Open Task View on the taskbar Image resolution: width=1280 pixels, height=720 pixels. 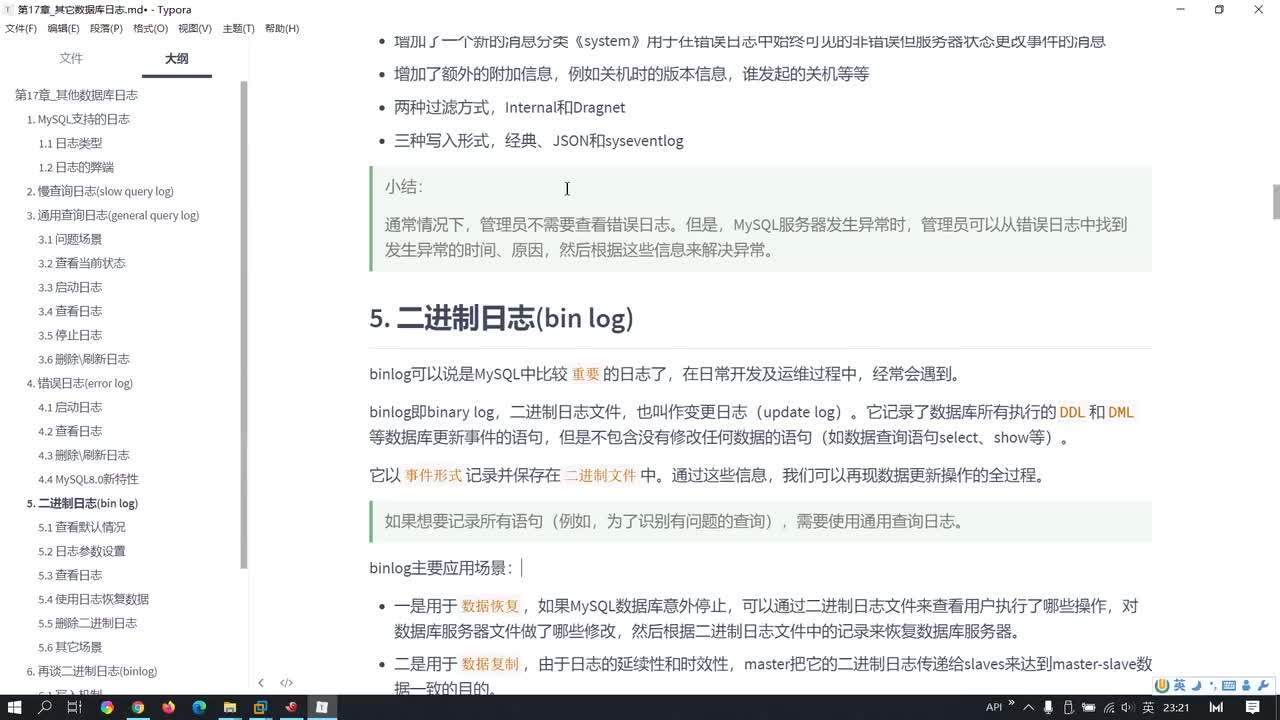(74, 707)
